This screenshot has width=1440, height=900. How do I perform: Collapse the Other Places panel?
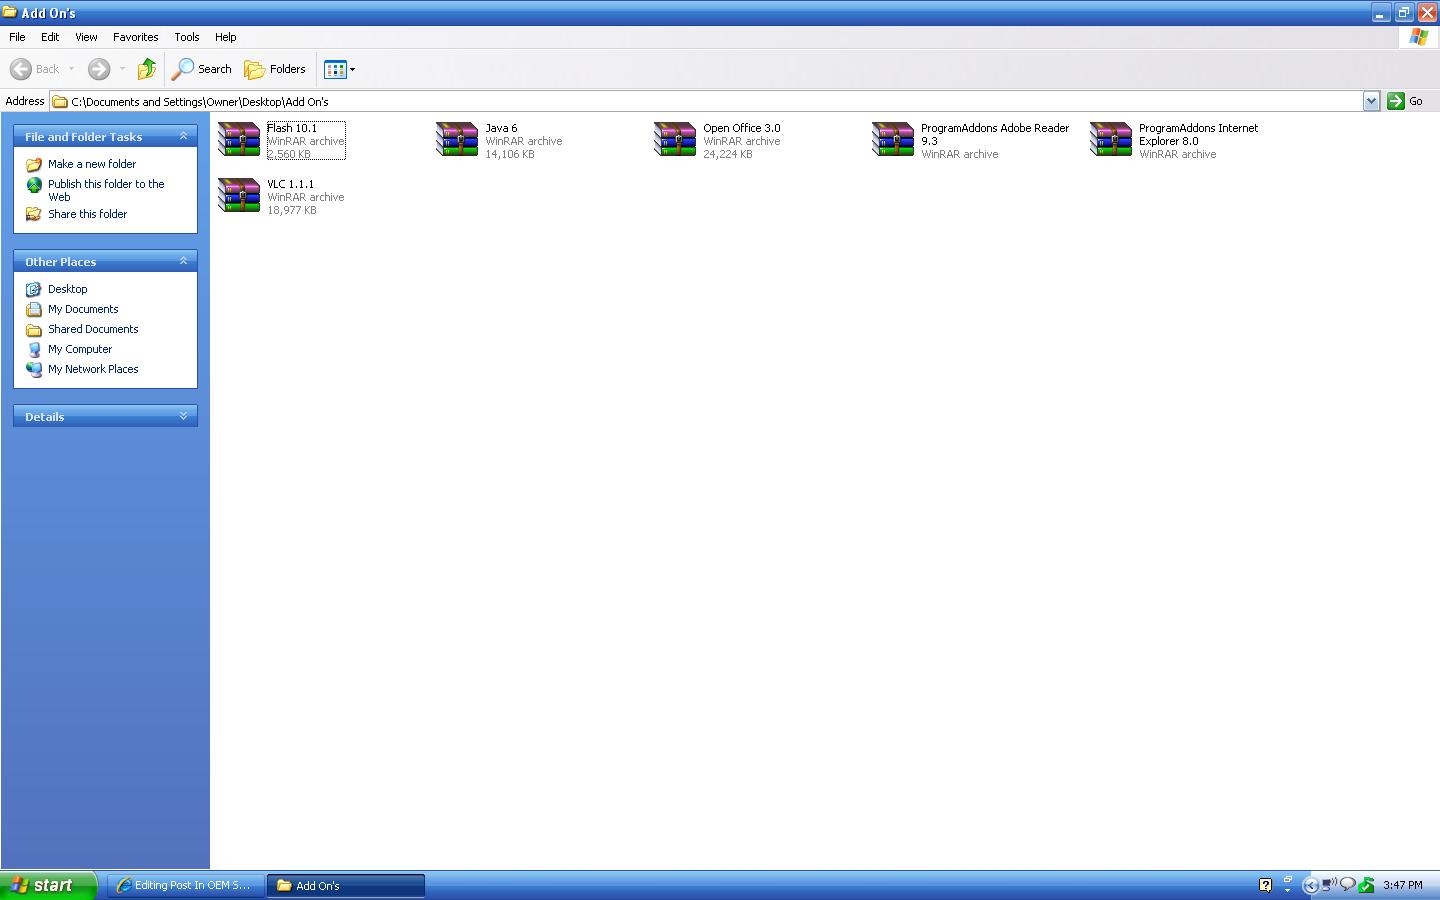(x=183, y=261)
